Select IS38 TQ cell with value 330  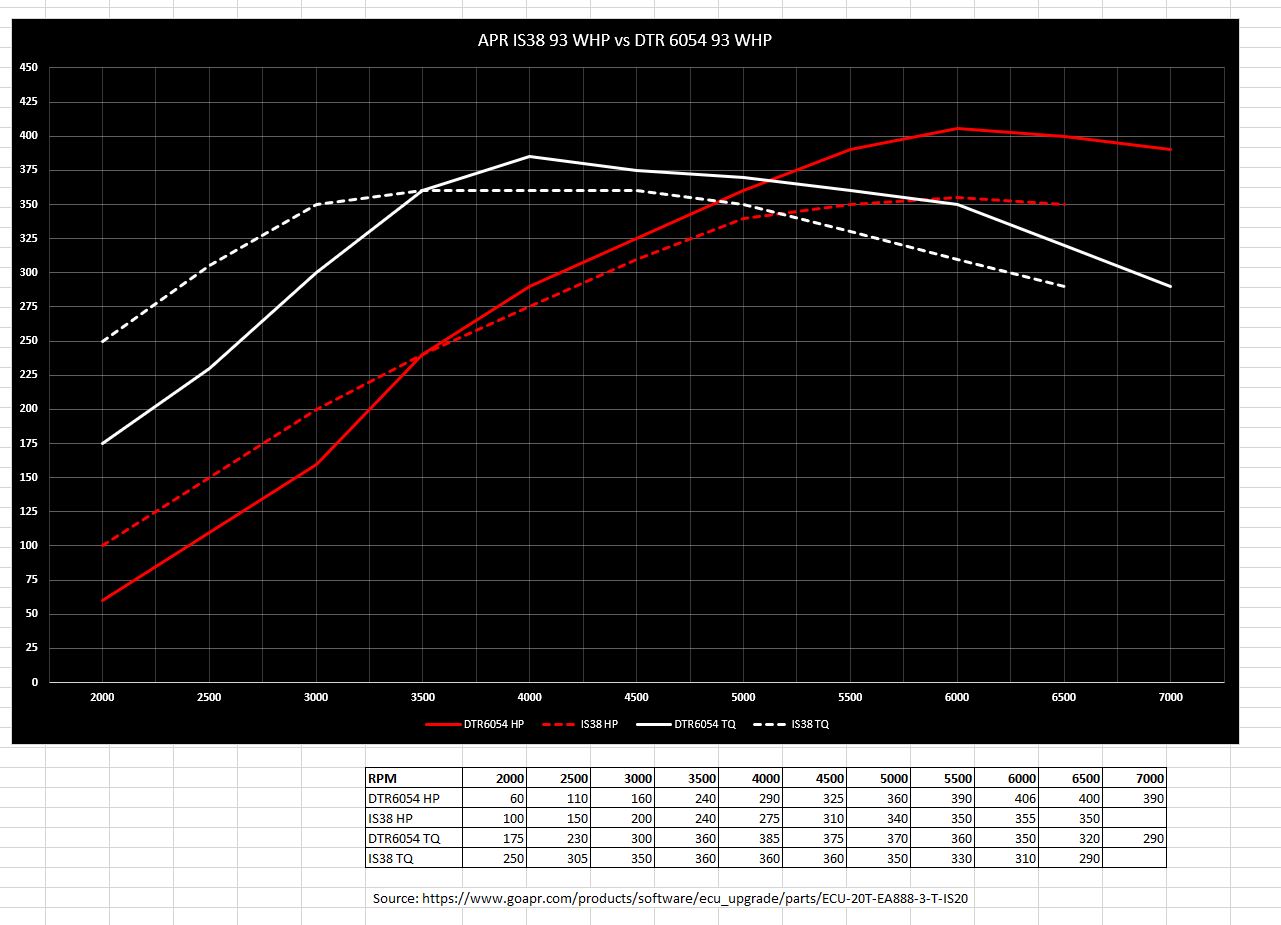(943, 858)
